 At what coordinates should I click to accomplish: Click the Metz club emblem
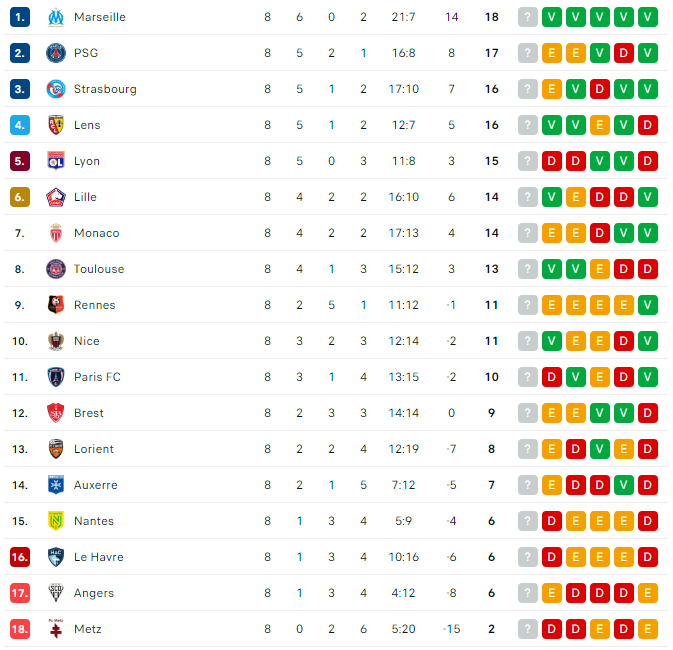56,629
